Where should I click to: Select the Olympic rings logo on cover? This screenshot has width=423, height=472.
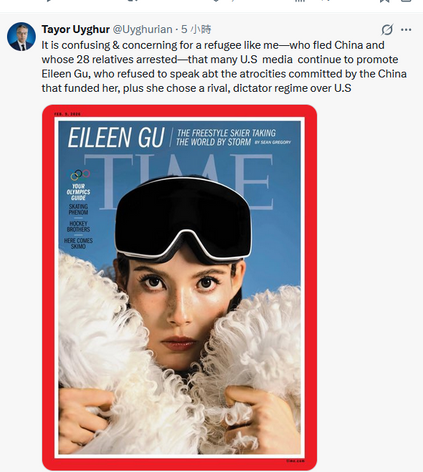(x=80, y=174)
